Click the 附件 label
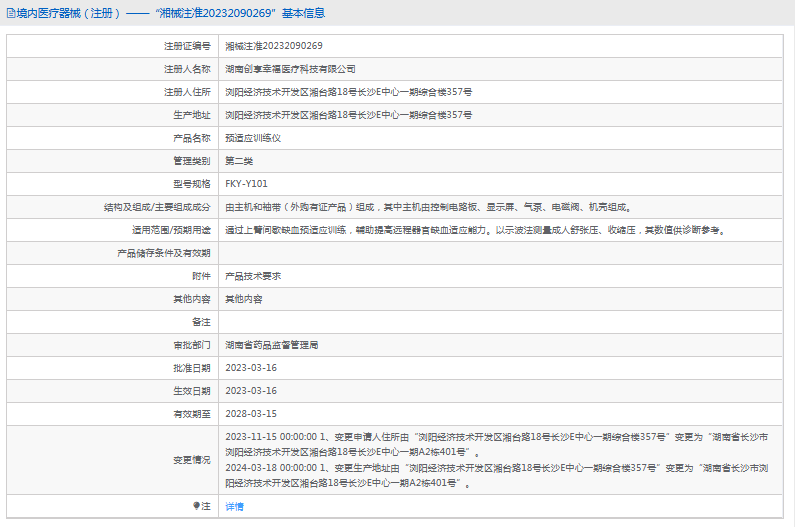This screenshot has width=795, height=527. coord(201,276)
